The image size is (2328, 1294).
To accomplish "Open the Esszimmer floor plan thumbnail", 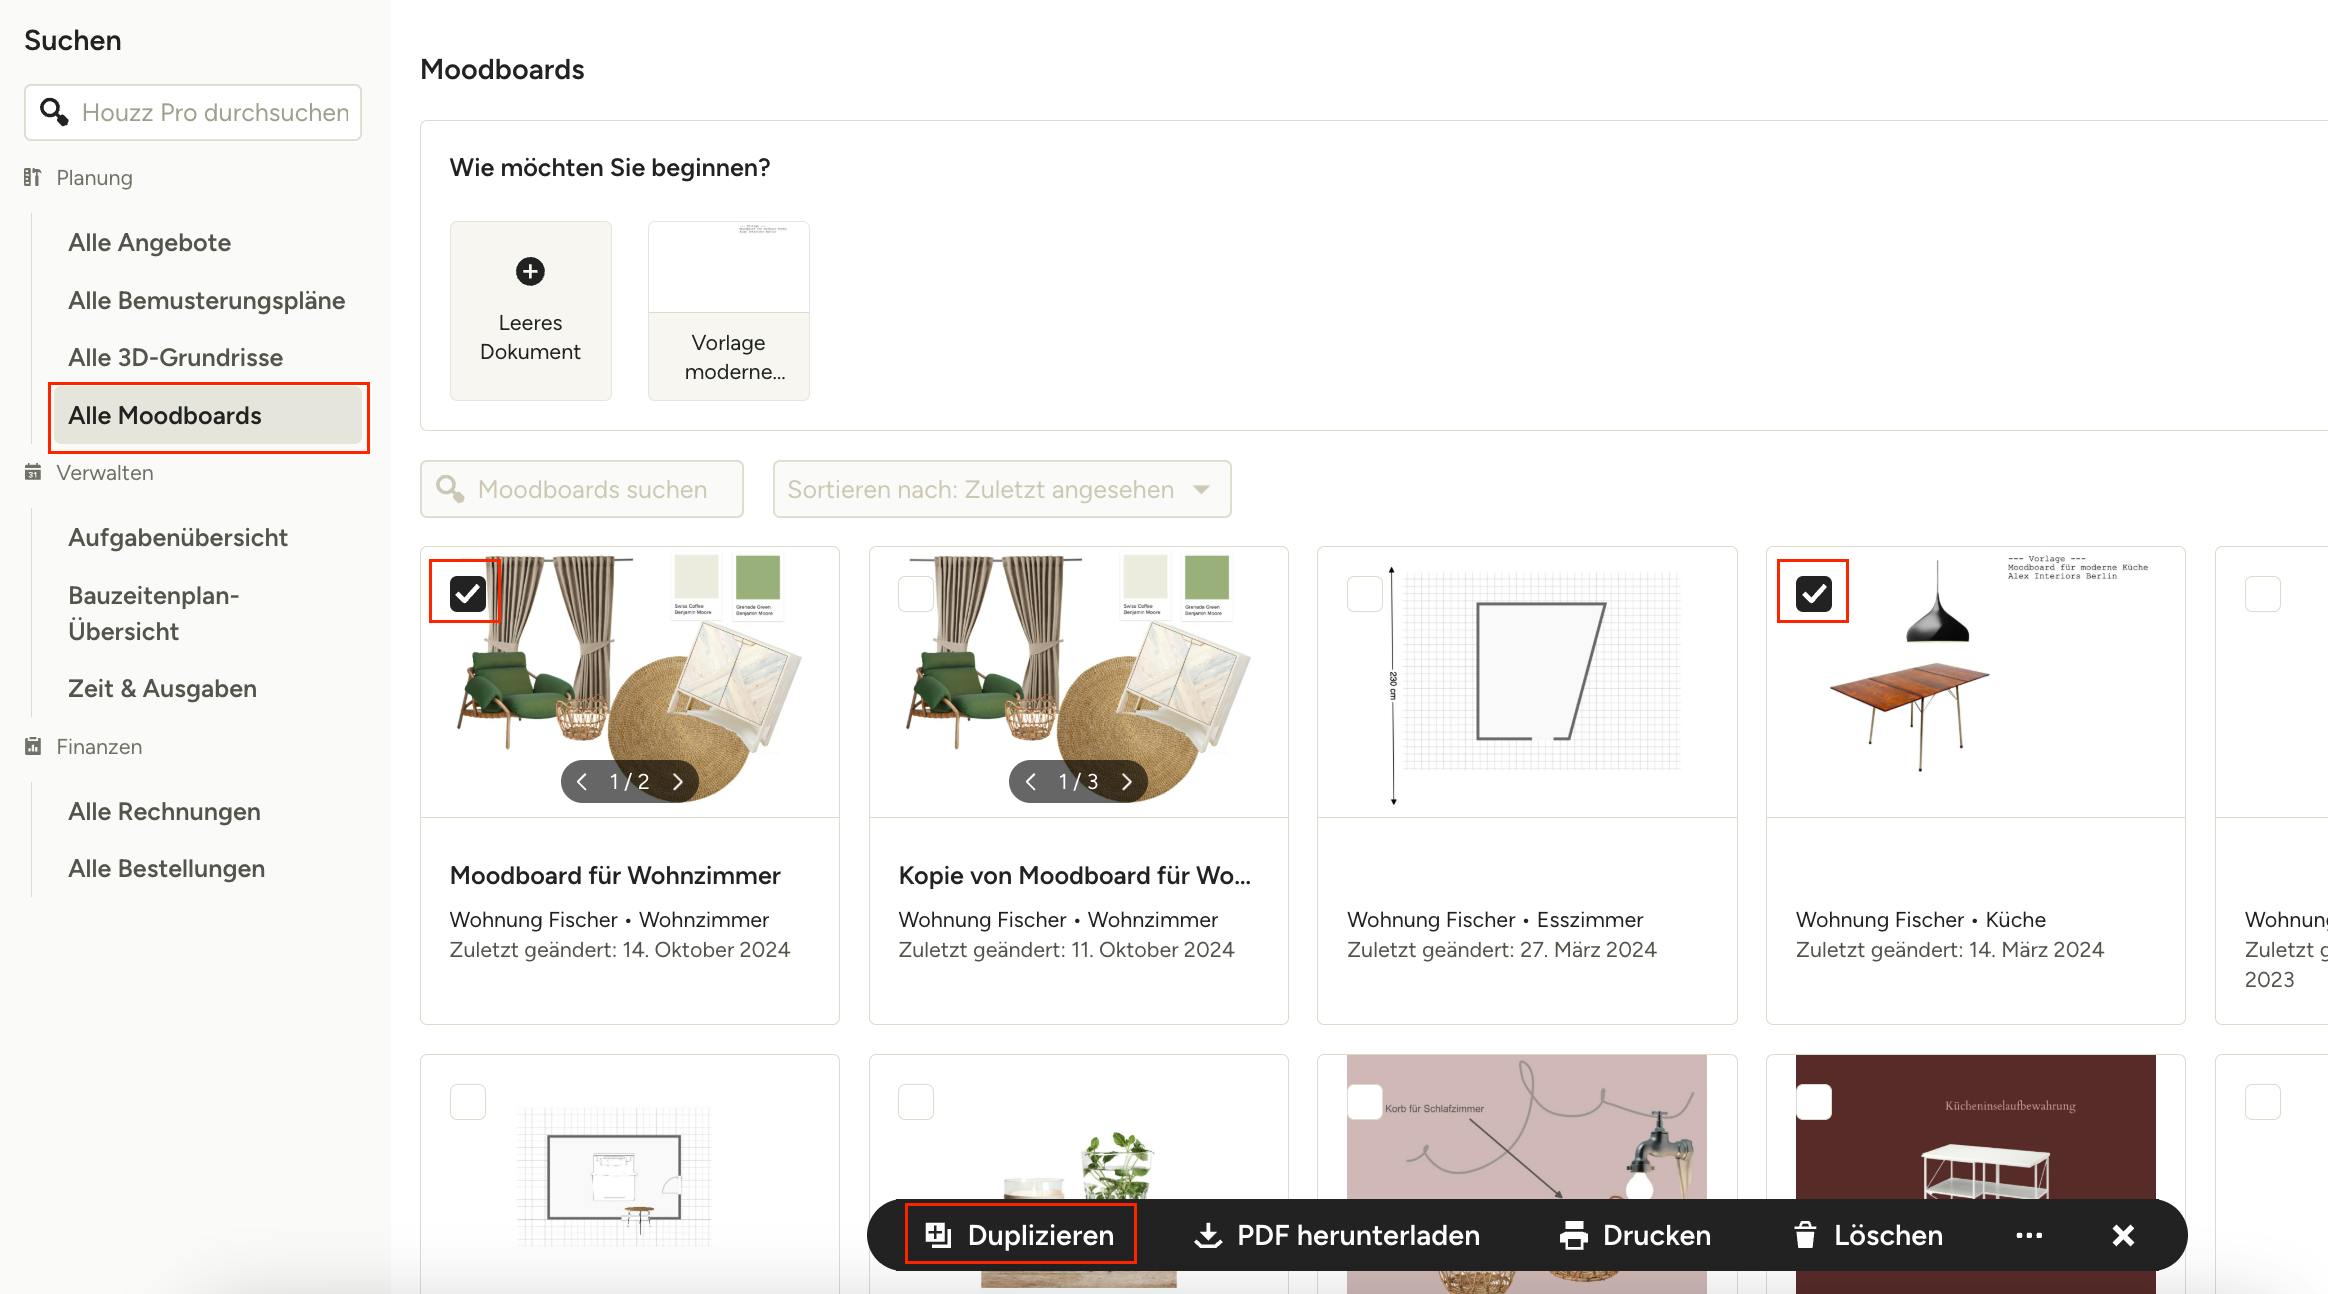I will point(1527,682).
